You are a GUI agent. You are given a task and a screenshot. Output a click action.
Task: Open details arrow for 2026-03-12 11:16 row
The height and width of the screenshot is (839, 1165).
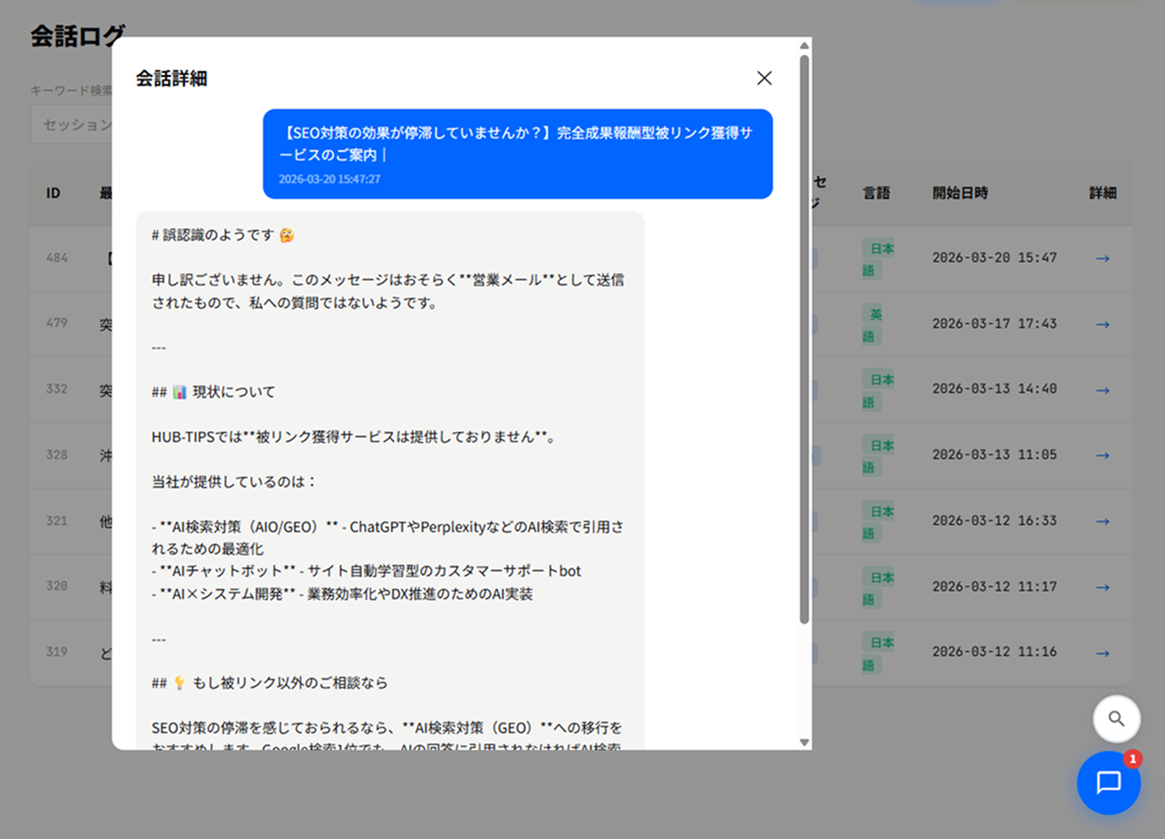1103,653
